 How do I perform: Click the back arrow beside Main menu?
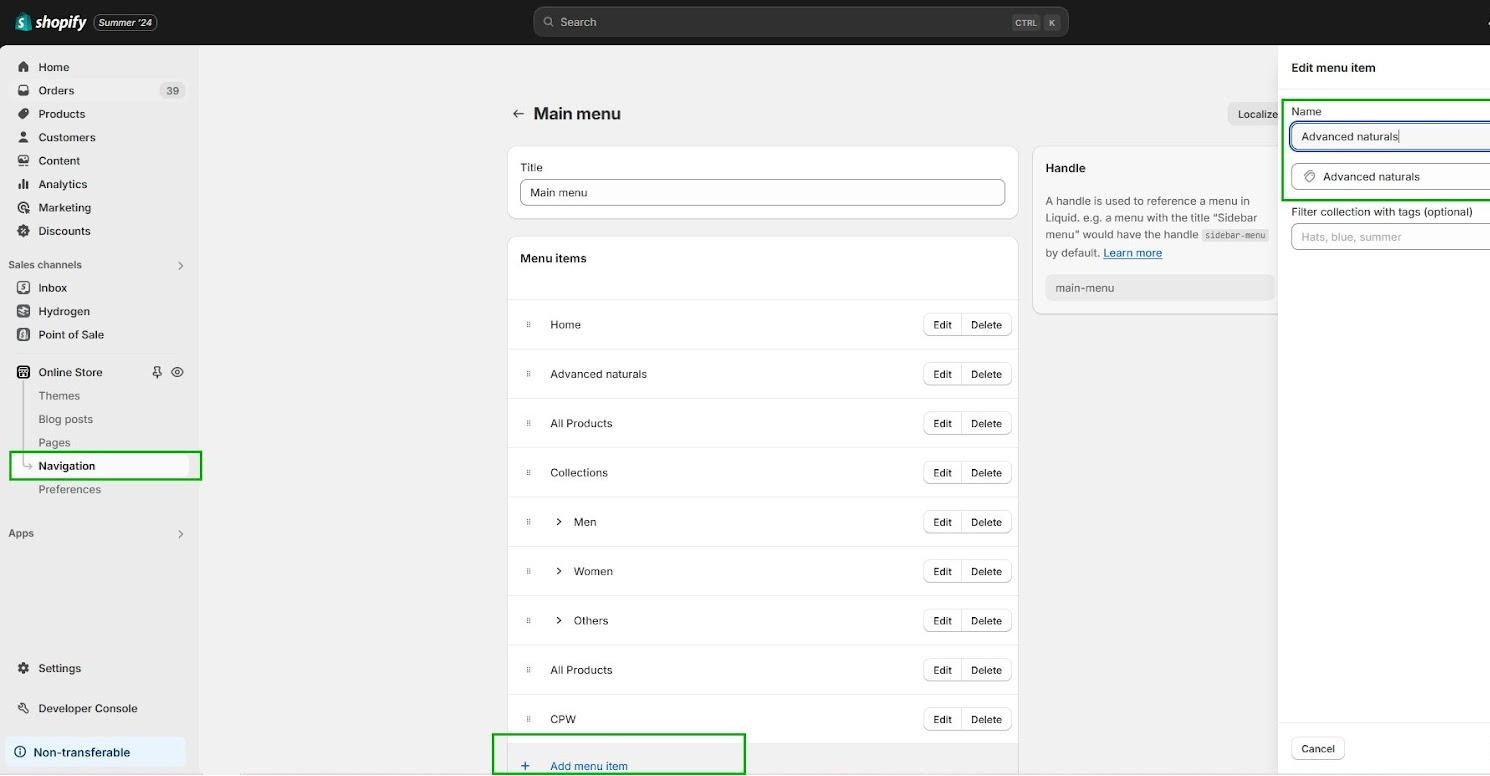pos(518,114)
